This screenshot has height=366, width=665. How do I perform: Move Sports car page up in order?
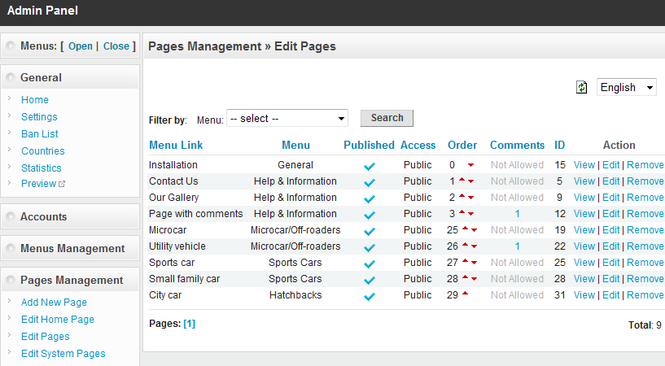tap(465, 261)
